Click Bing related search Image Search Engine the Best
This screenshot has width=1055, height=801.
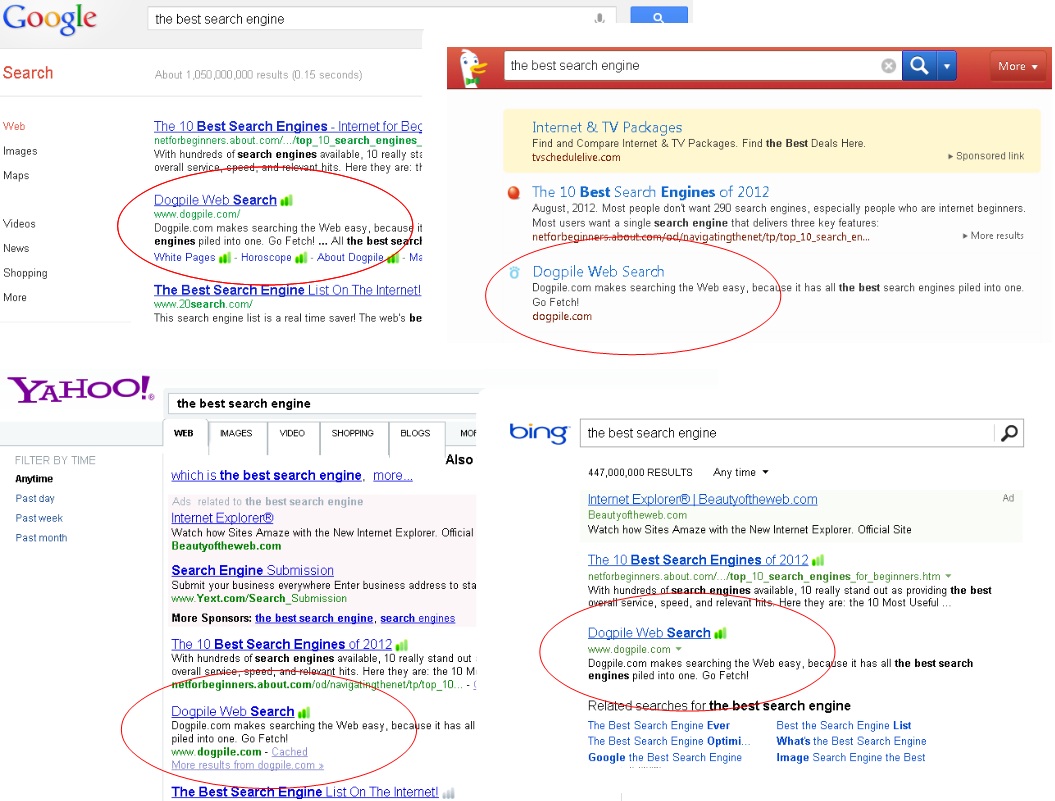850,757
